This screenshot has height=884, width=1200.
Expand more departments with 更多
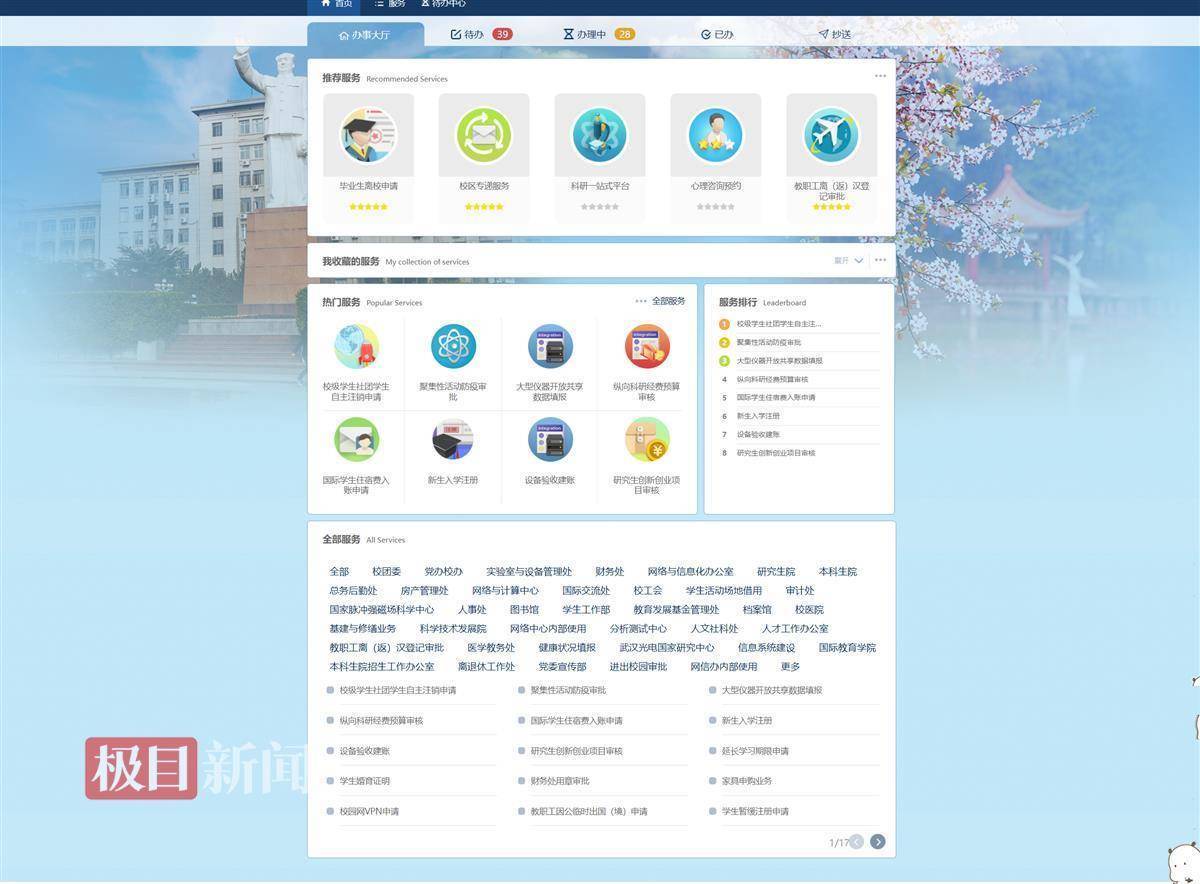tap(790, 667)
